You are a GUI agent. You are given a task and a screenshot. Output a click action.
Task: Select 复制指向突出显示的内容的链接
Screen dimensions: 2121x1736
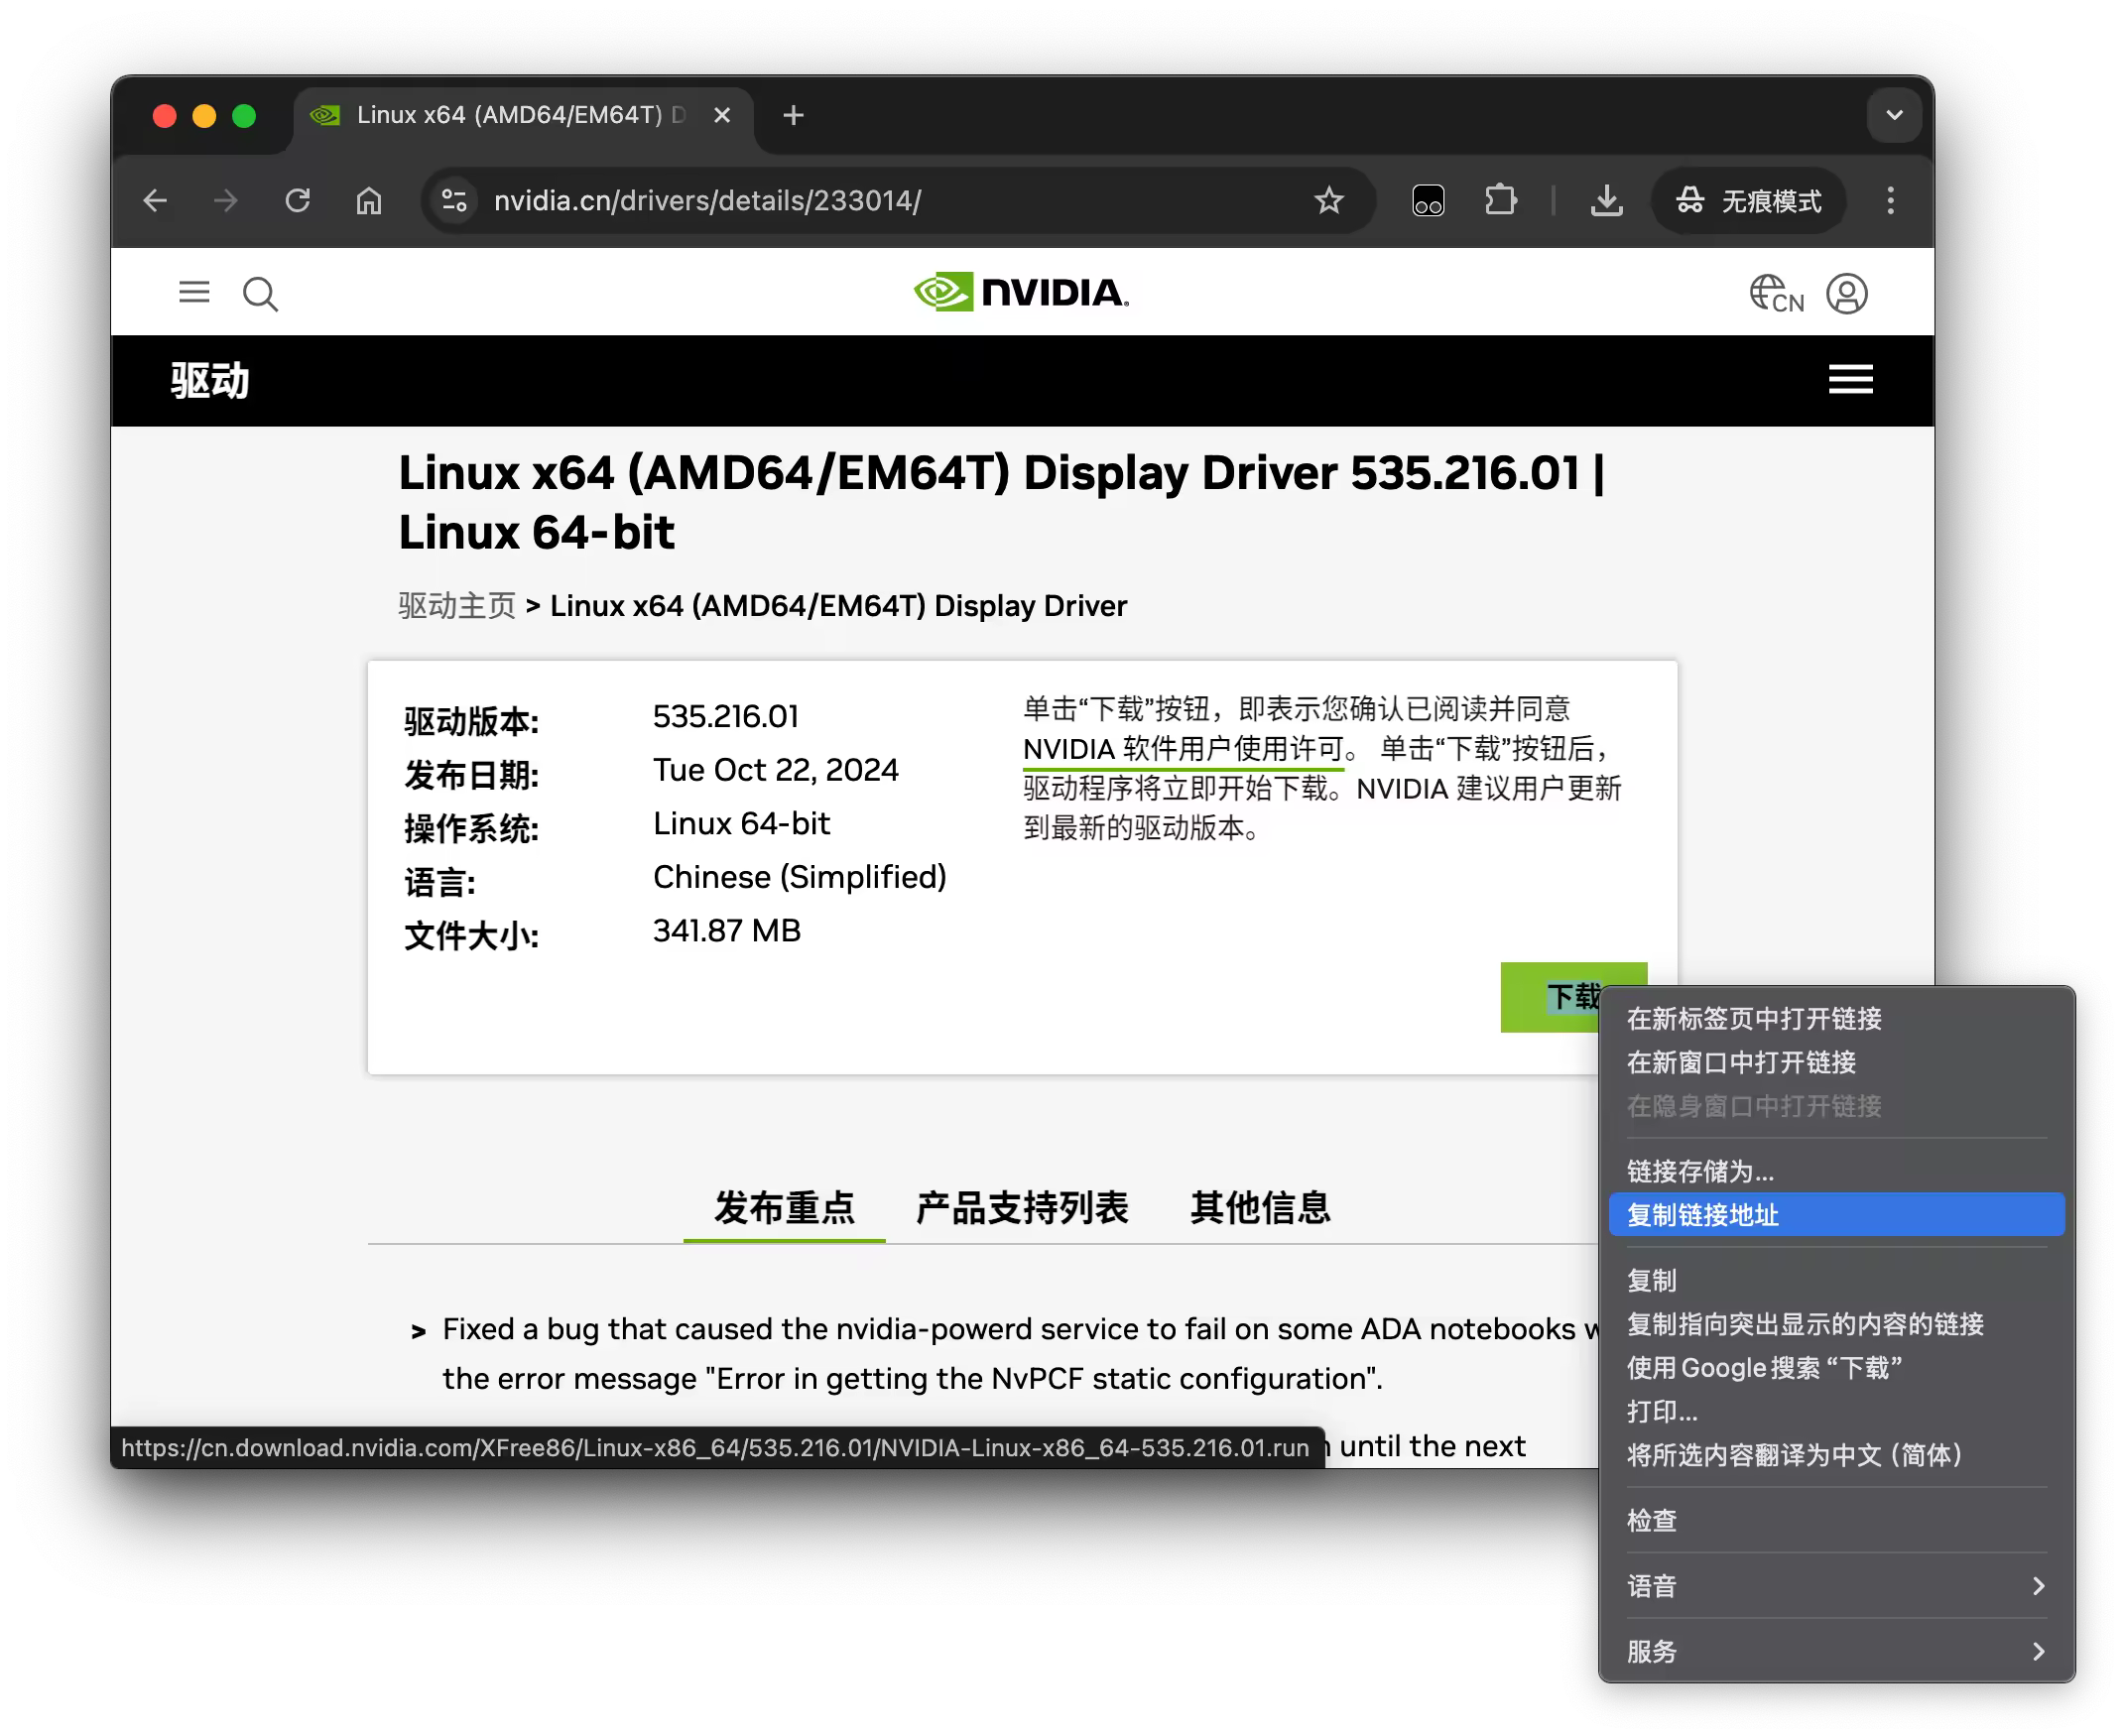(1836, 1324)
